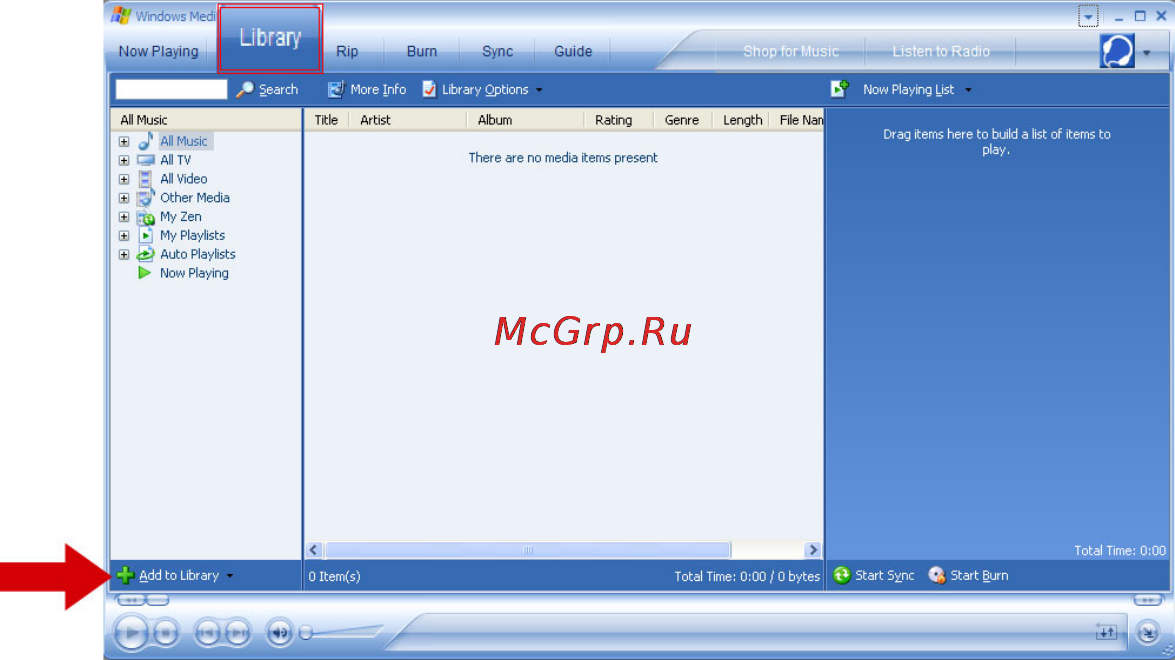Click the More Info icon
Screen dimensions: 1175x660
coord(335,89)
